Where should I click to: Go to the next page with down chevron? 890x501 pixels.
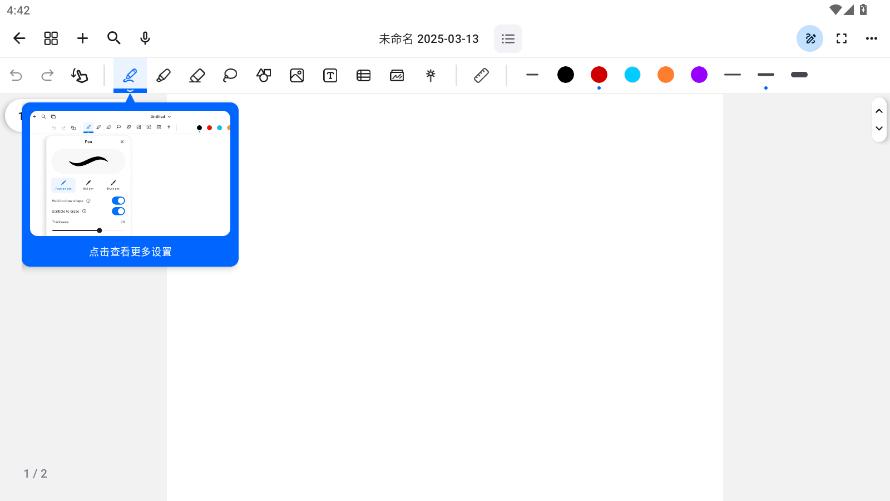click(879, 128)
